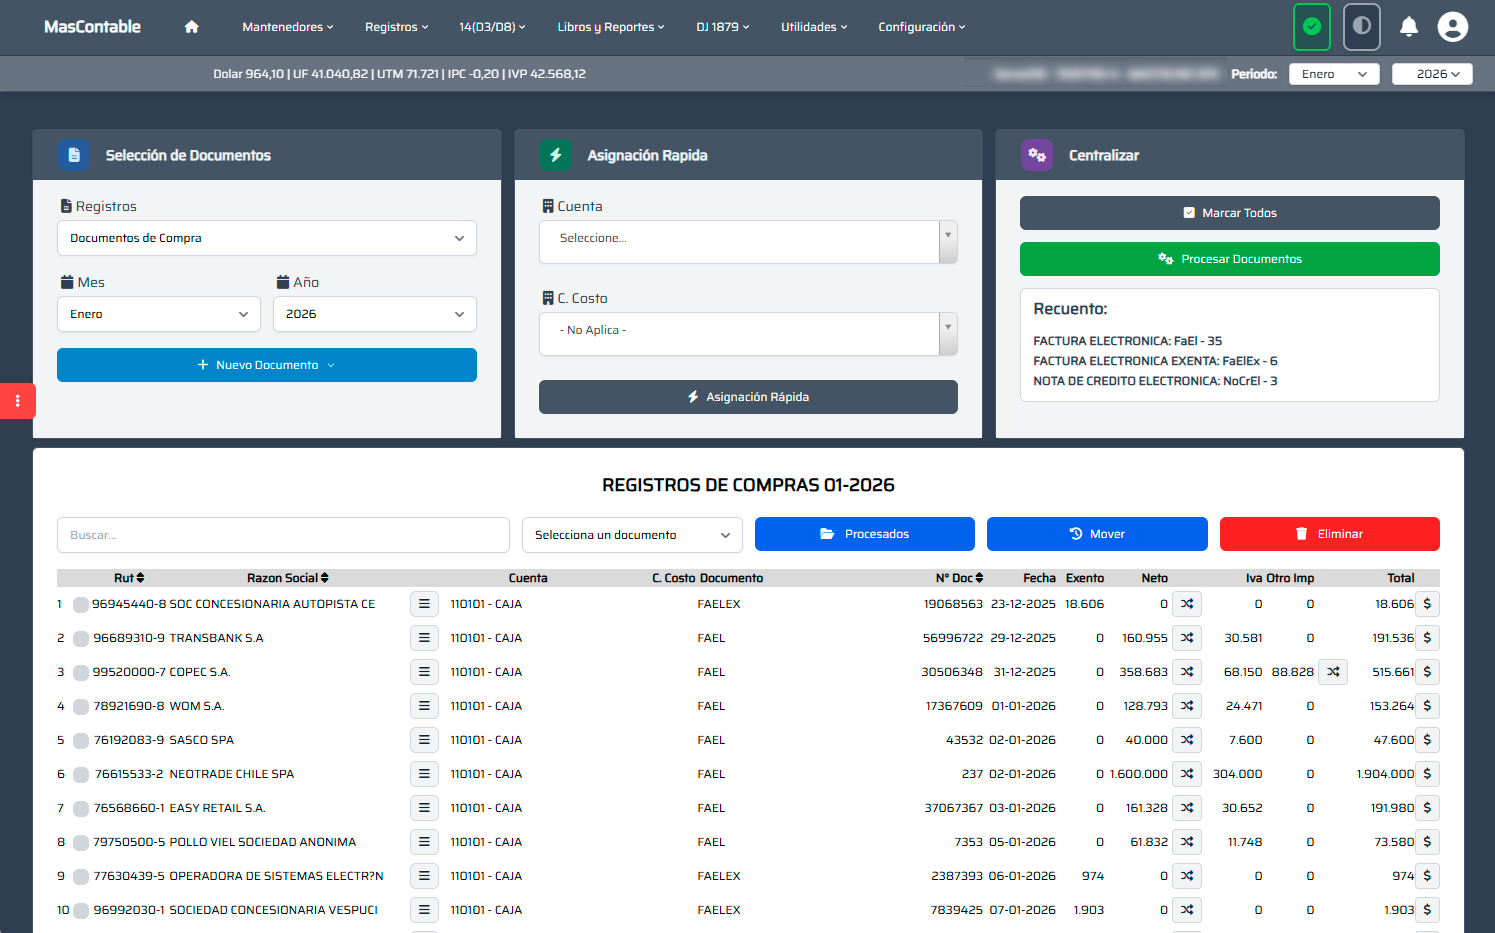This screenshot has height=933, width=1495.
Task: Open the user profile avatar
Action: [x=1452, y=27]
